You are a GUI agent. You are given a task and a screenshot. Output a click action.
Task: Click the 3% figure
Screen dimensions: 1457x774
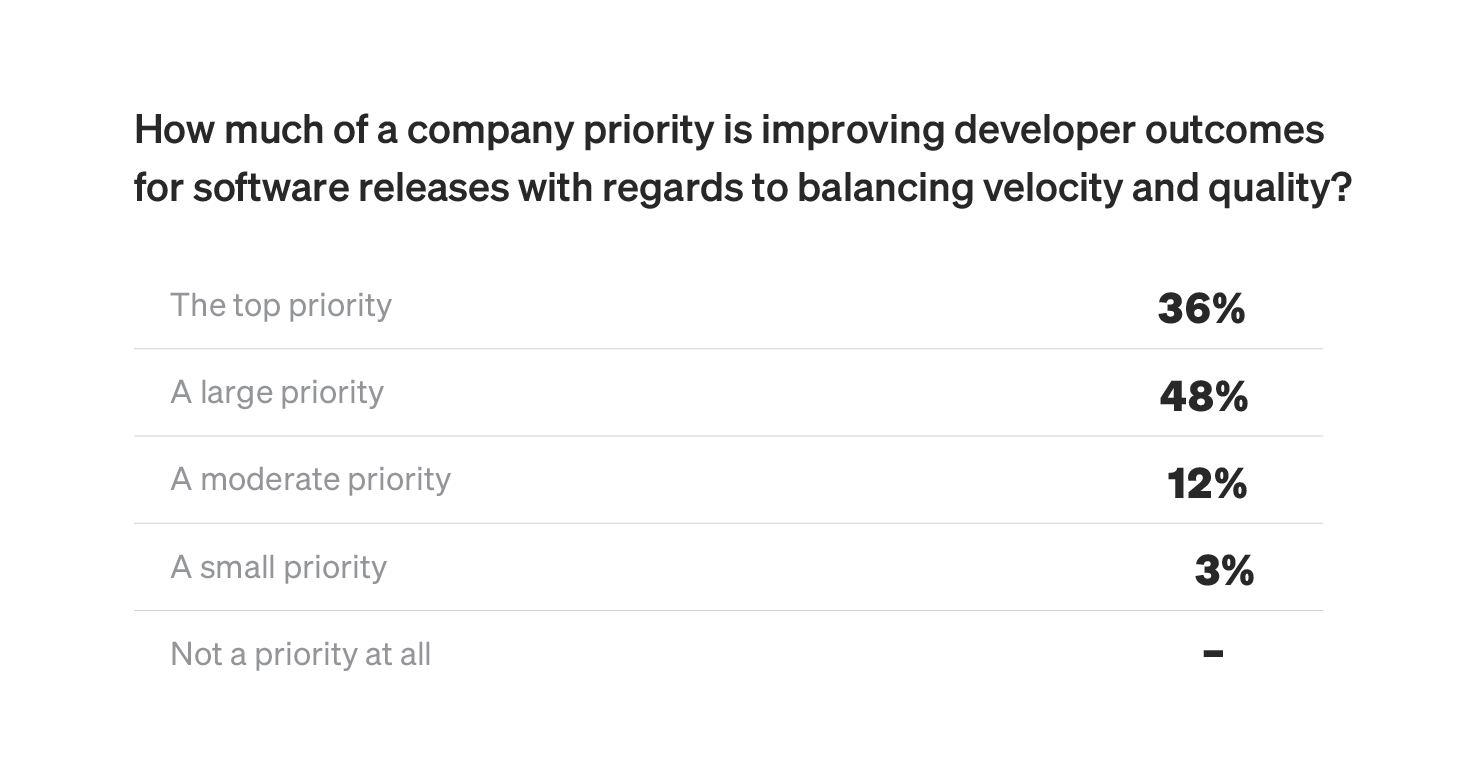[x=1223, y=571]
